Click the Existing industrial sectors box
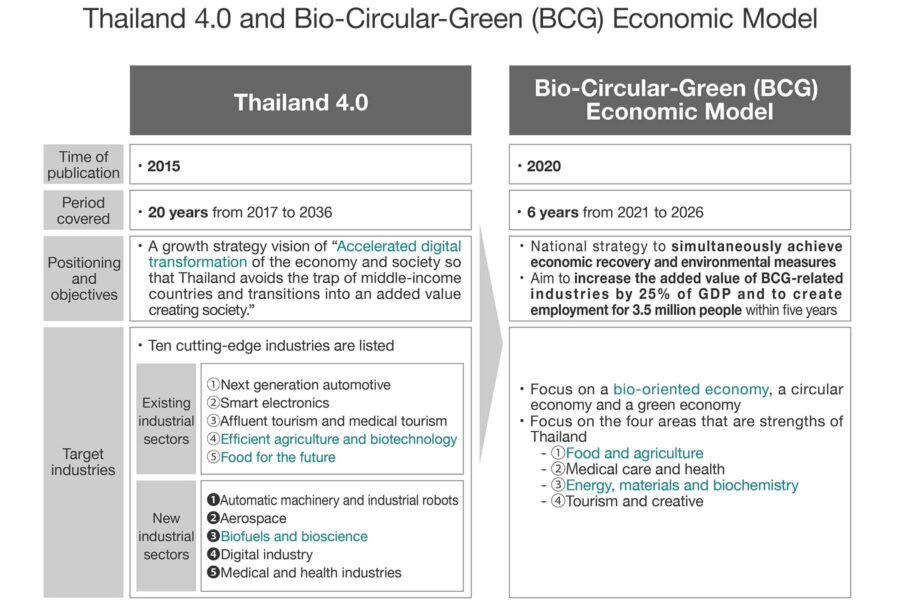This screenshot has height=600, width=900. 166,420
